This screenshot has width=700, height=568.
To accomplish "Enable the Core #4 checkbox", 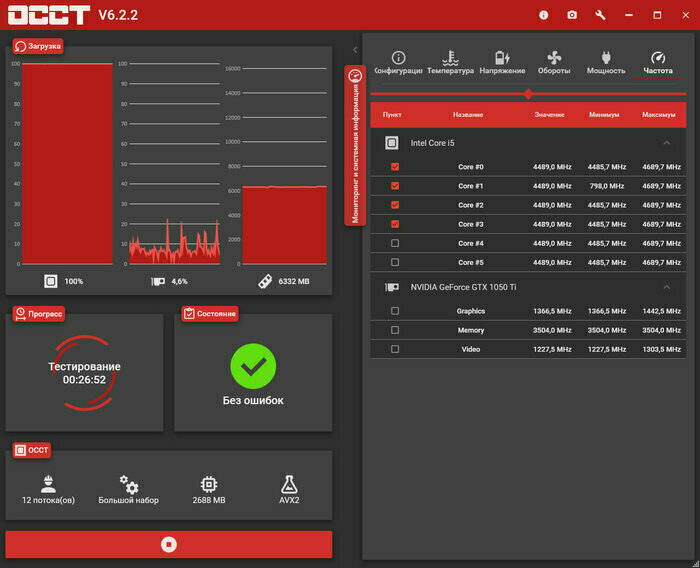I will (x=395, y=243).
